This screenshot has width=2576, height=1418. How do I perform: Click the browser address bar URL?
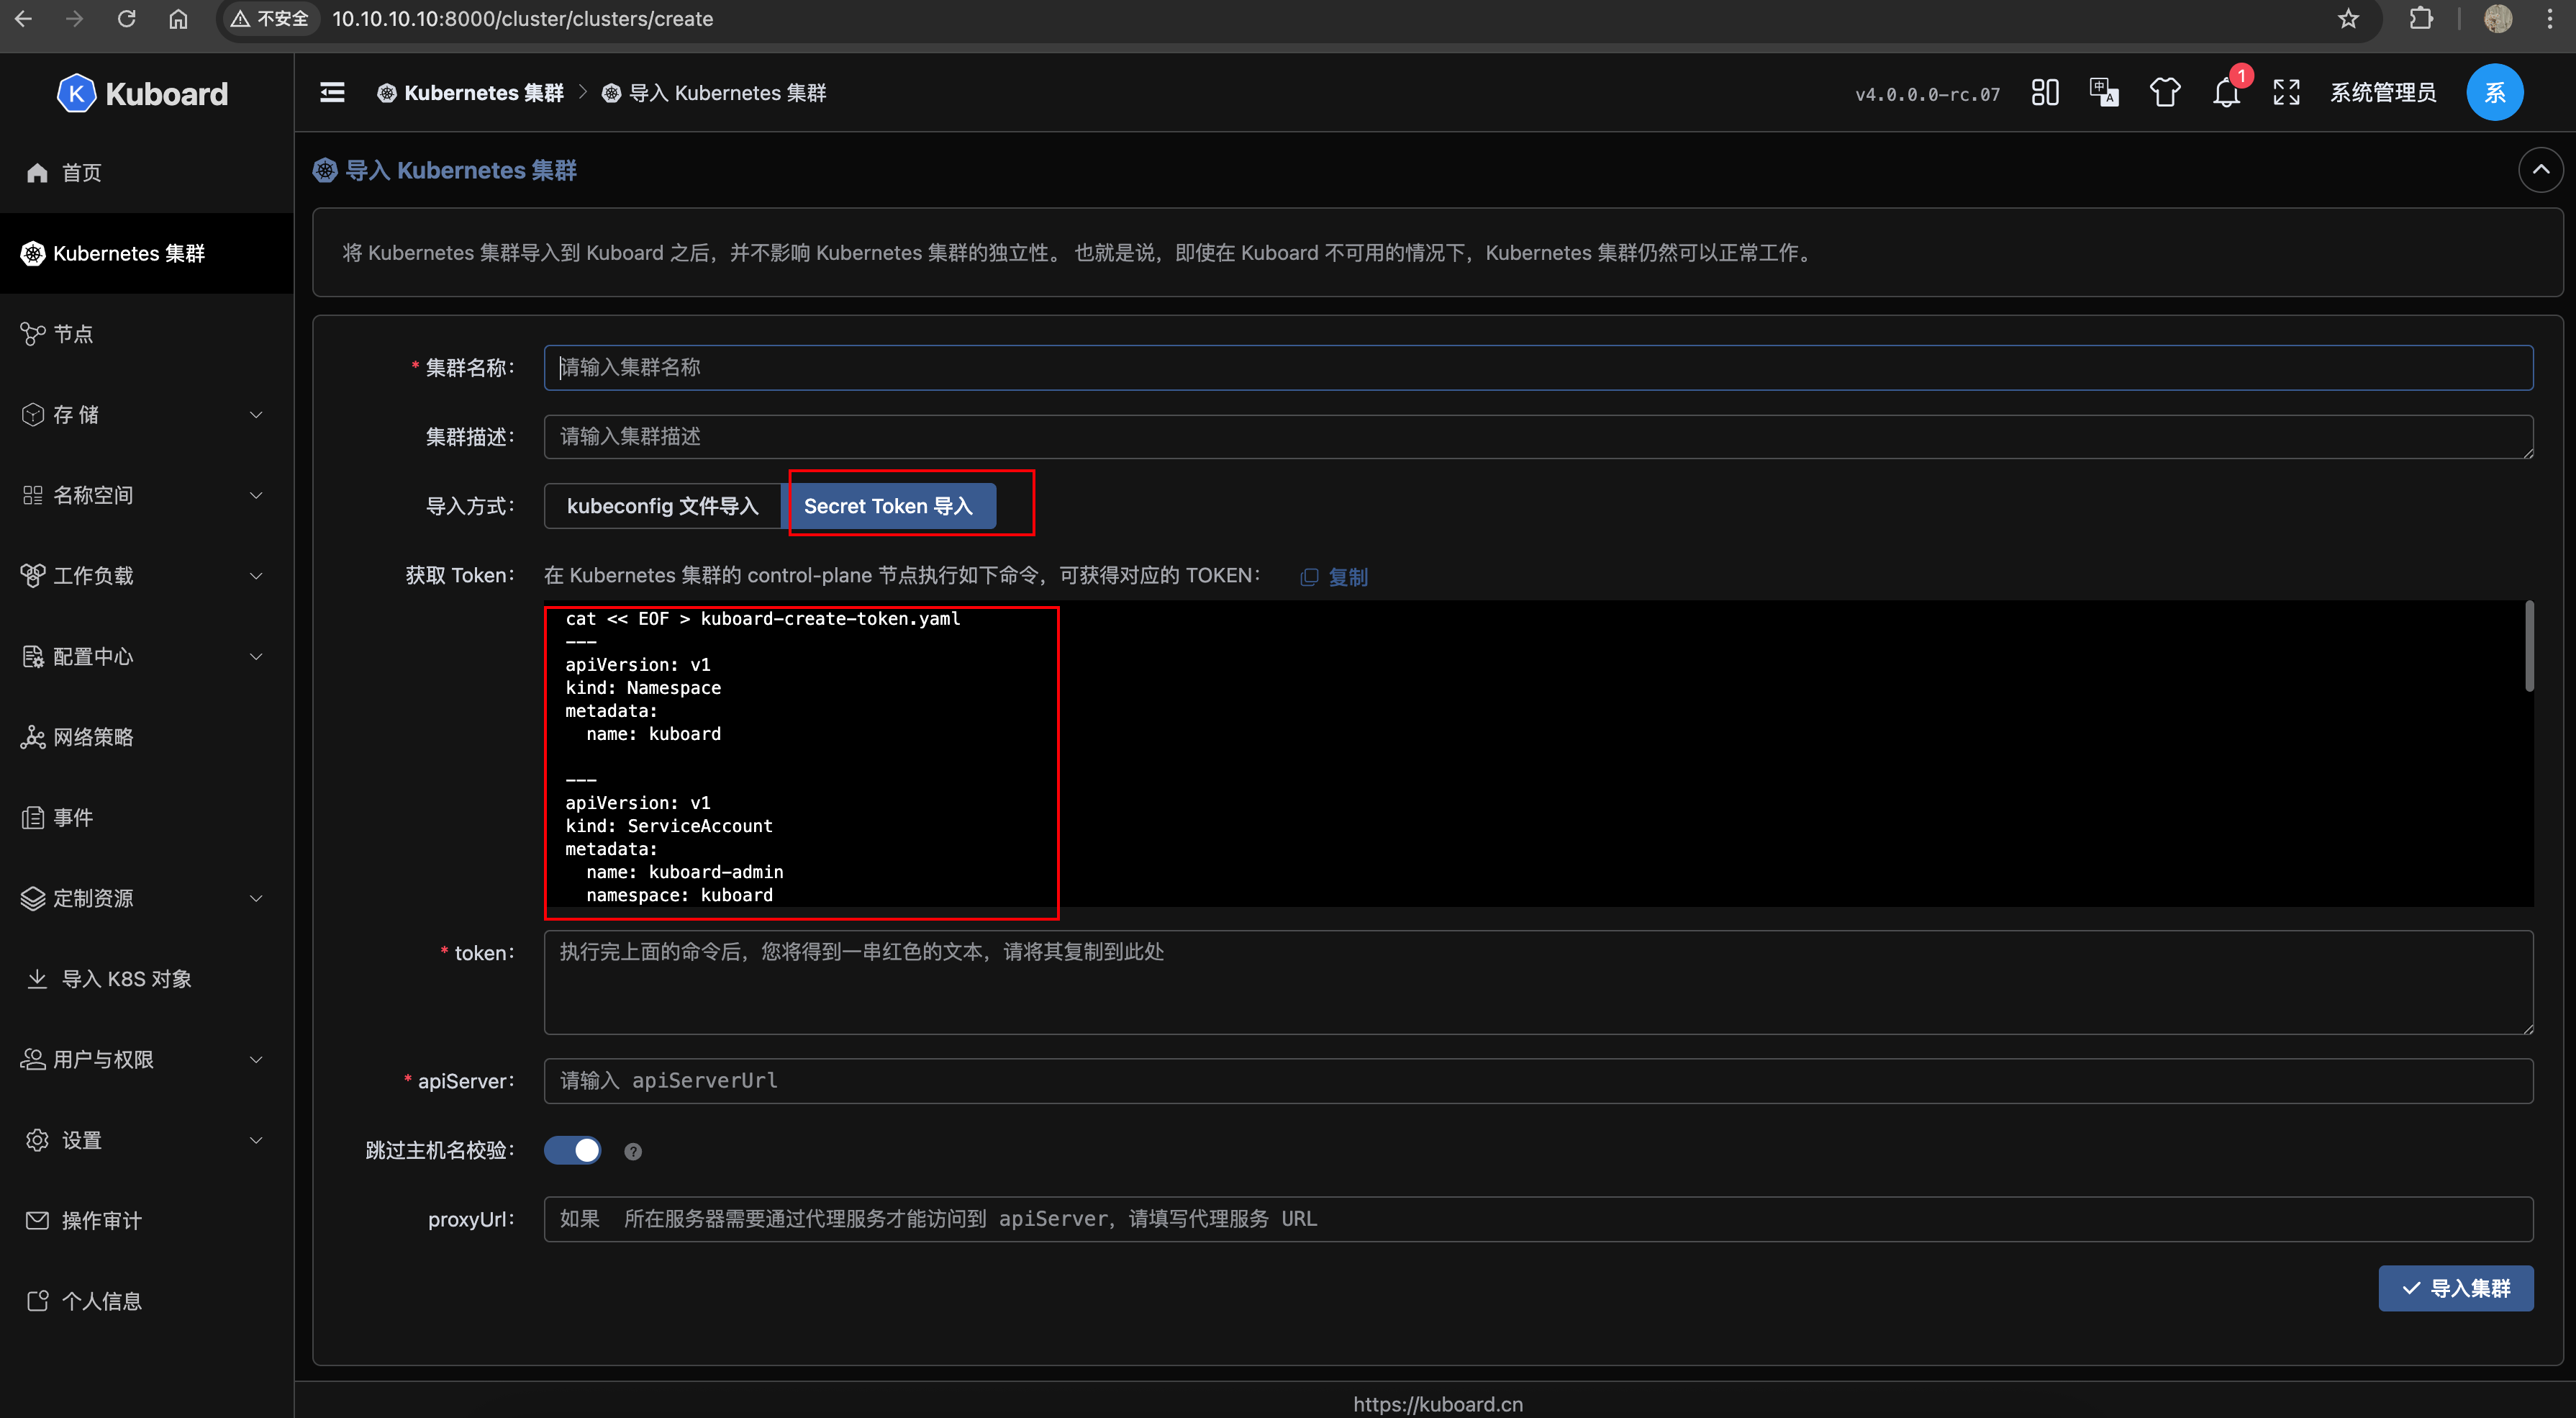coord(522,19)
